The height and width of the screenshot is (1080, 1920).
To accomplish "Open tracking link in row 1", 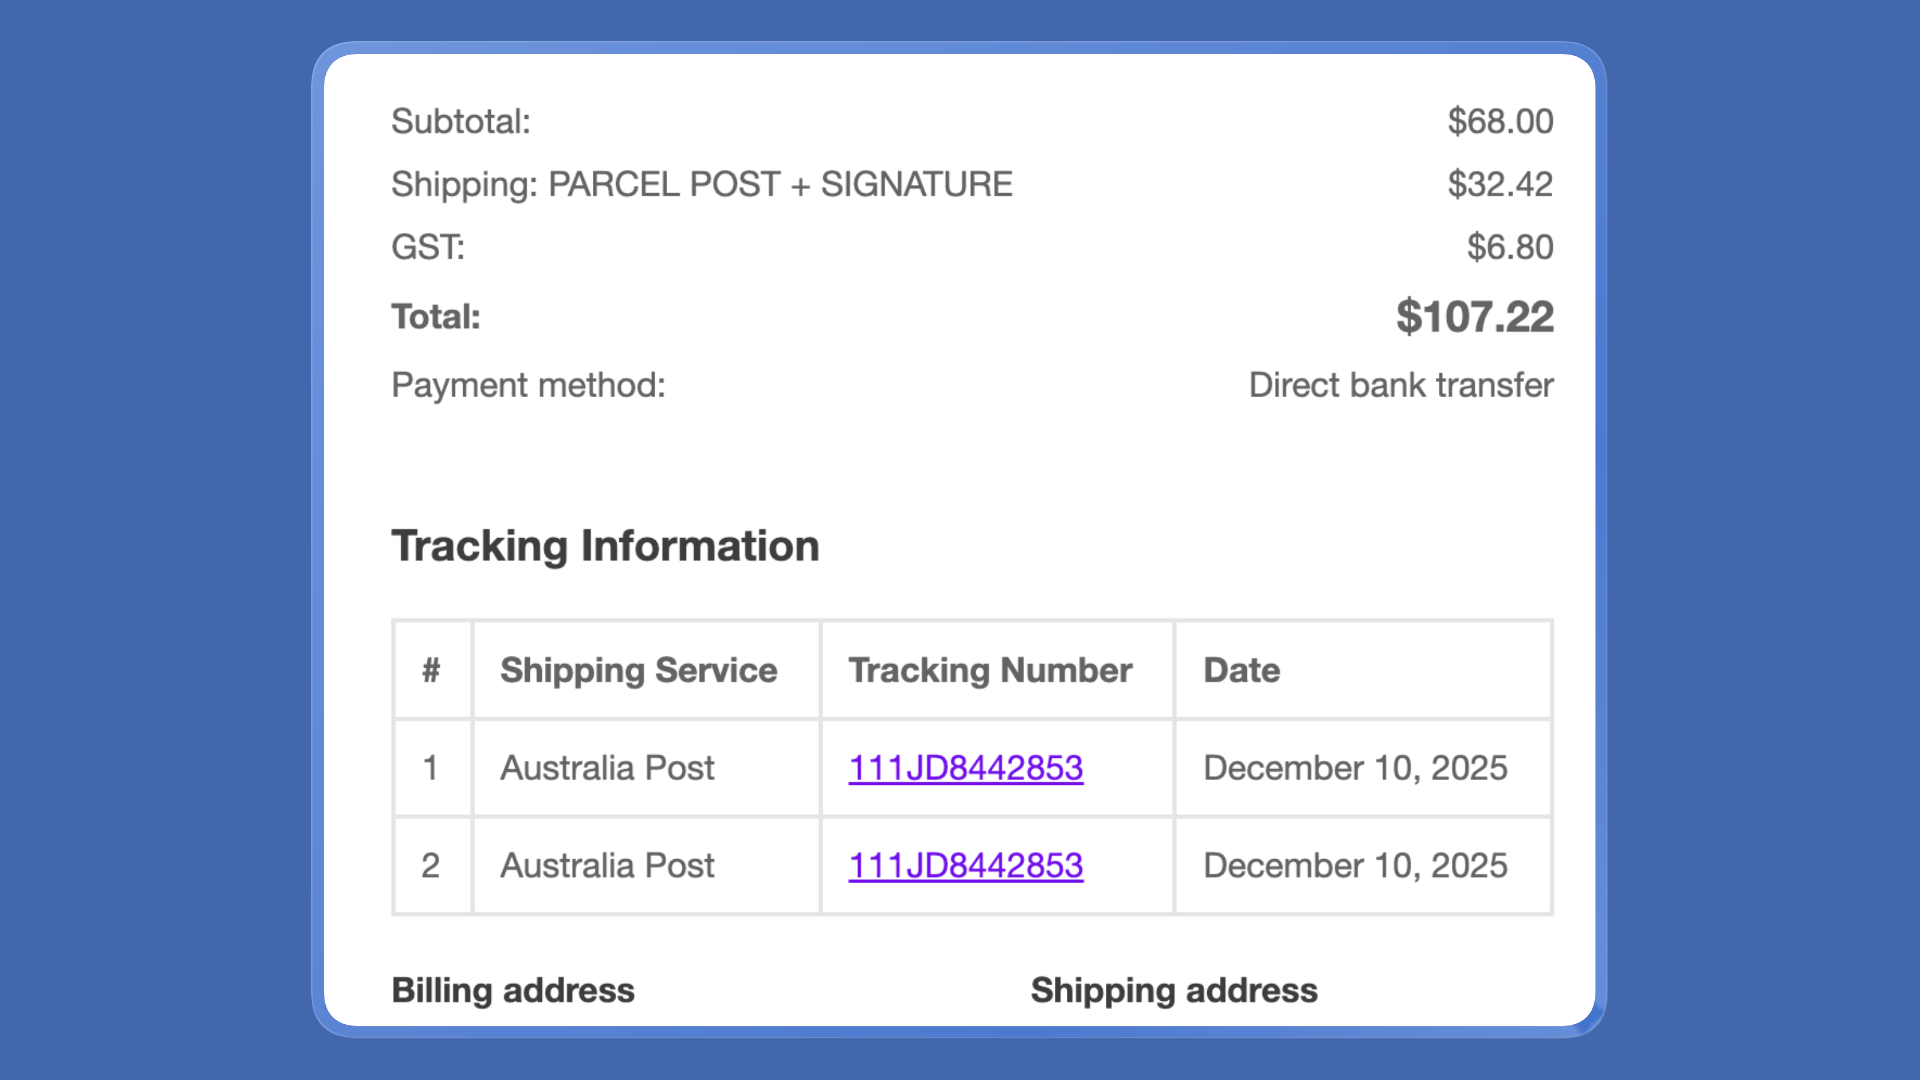I will click(x=965, y=768).
